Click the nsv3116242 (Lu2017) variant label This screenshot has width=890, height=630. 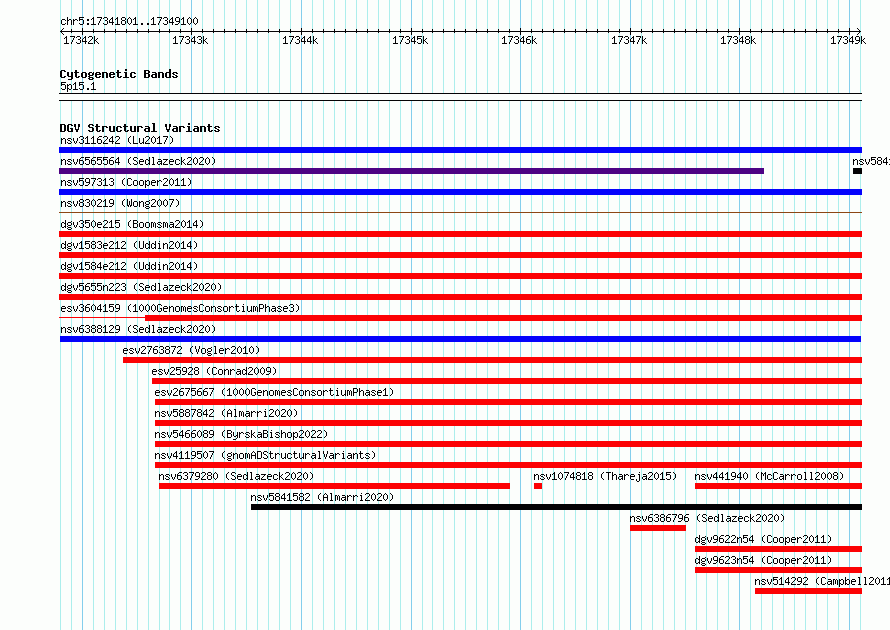click(117, 140)
